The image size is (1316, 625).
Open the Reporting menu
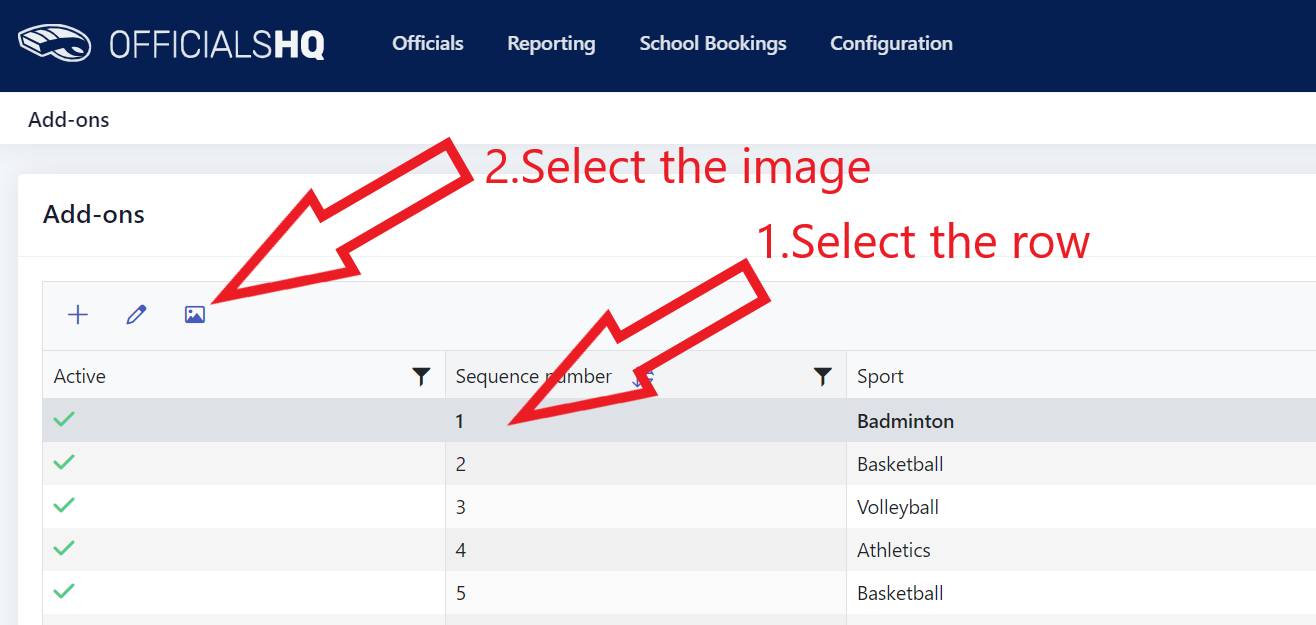[x=551, y=43]
